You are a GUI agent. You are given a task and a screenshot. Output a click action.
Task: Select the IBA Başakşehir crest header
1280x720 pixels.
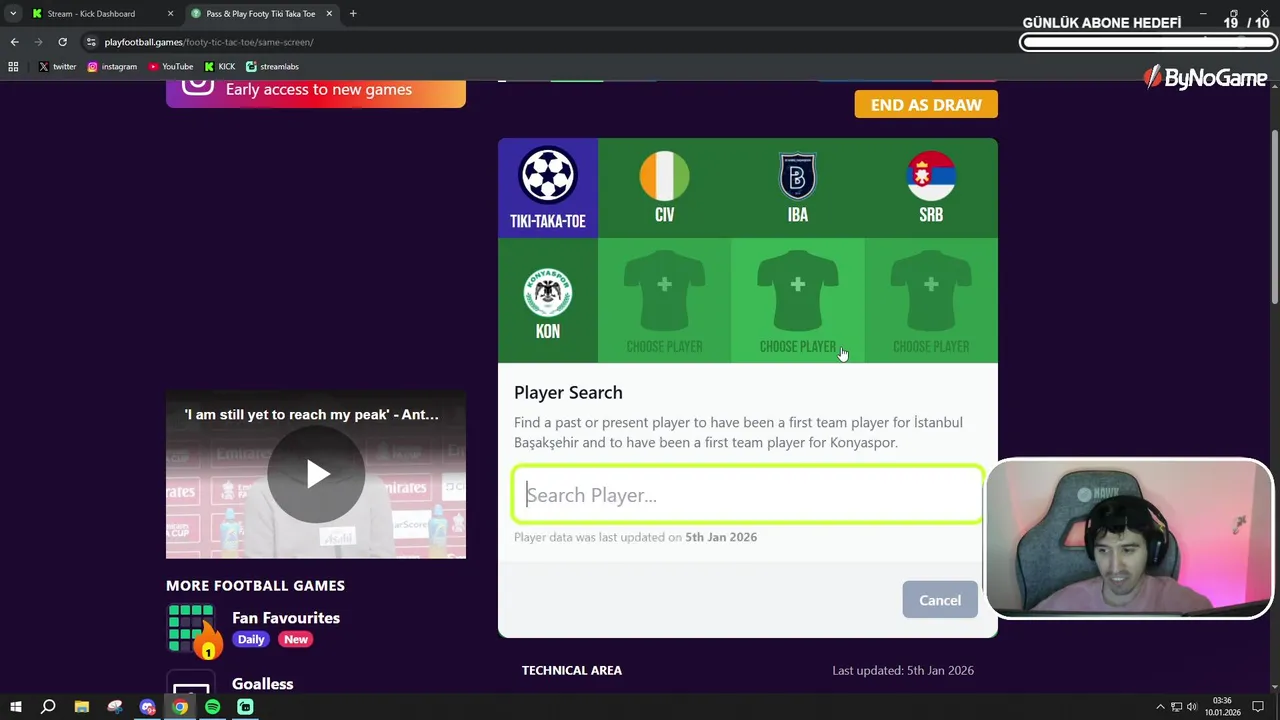pyautogui.click(x=797, y=176)
